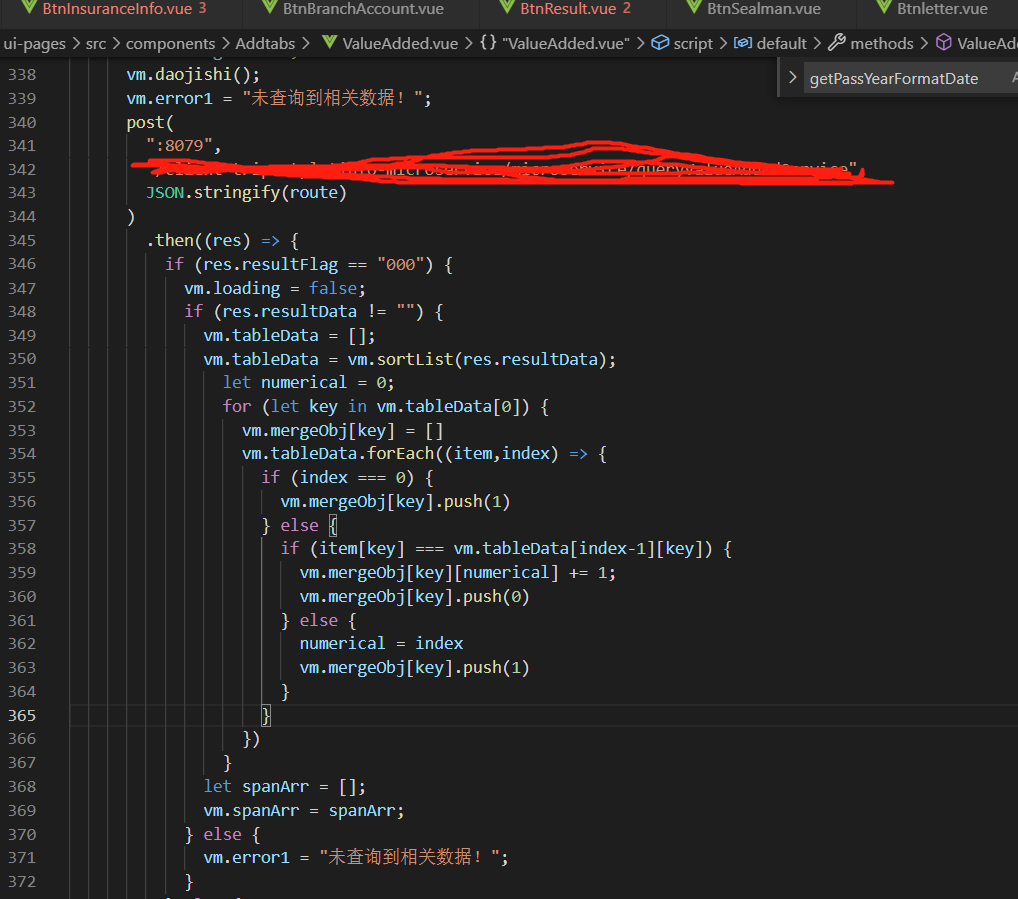Click vm.error1 assignment on line 339
The image size is (1018, 899).
tap(279, 98)
